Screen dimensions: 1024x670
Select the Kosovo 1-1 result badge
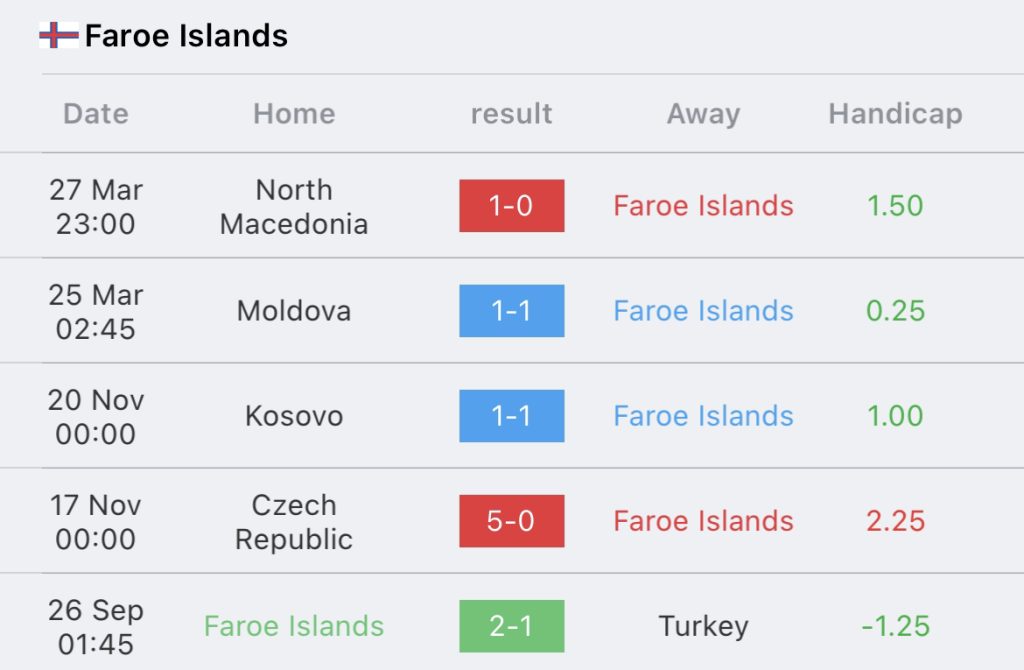point(511,416)
